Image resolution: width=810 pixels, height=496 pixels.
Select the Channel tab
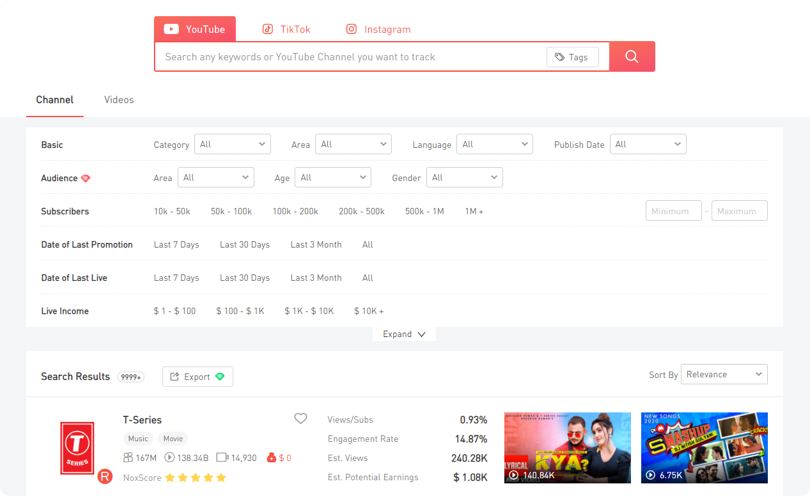coord(55,100)
